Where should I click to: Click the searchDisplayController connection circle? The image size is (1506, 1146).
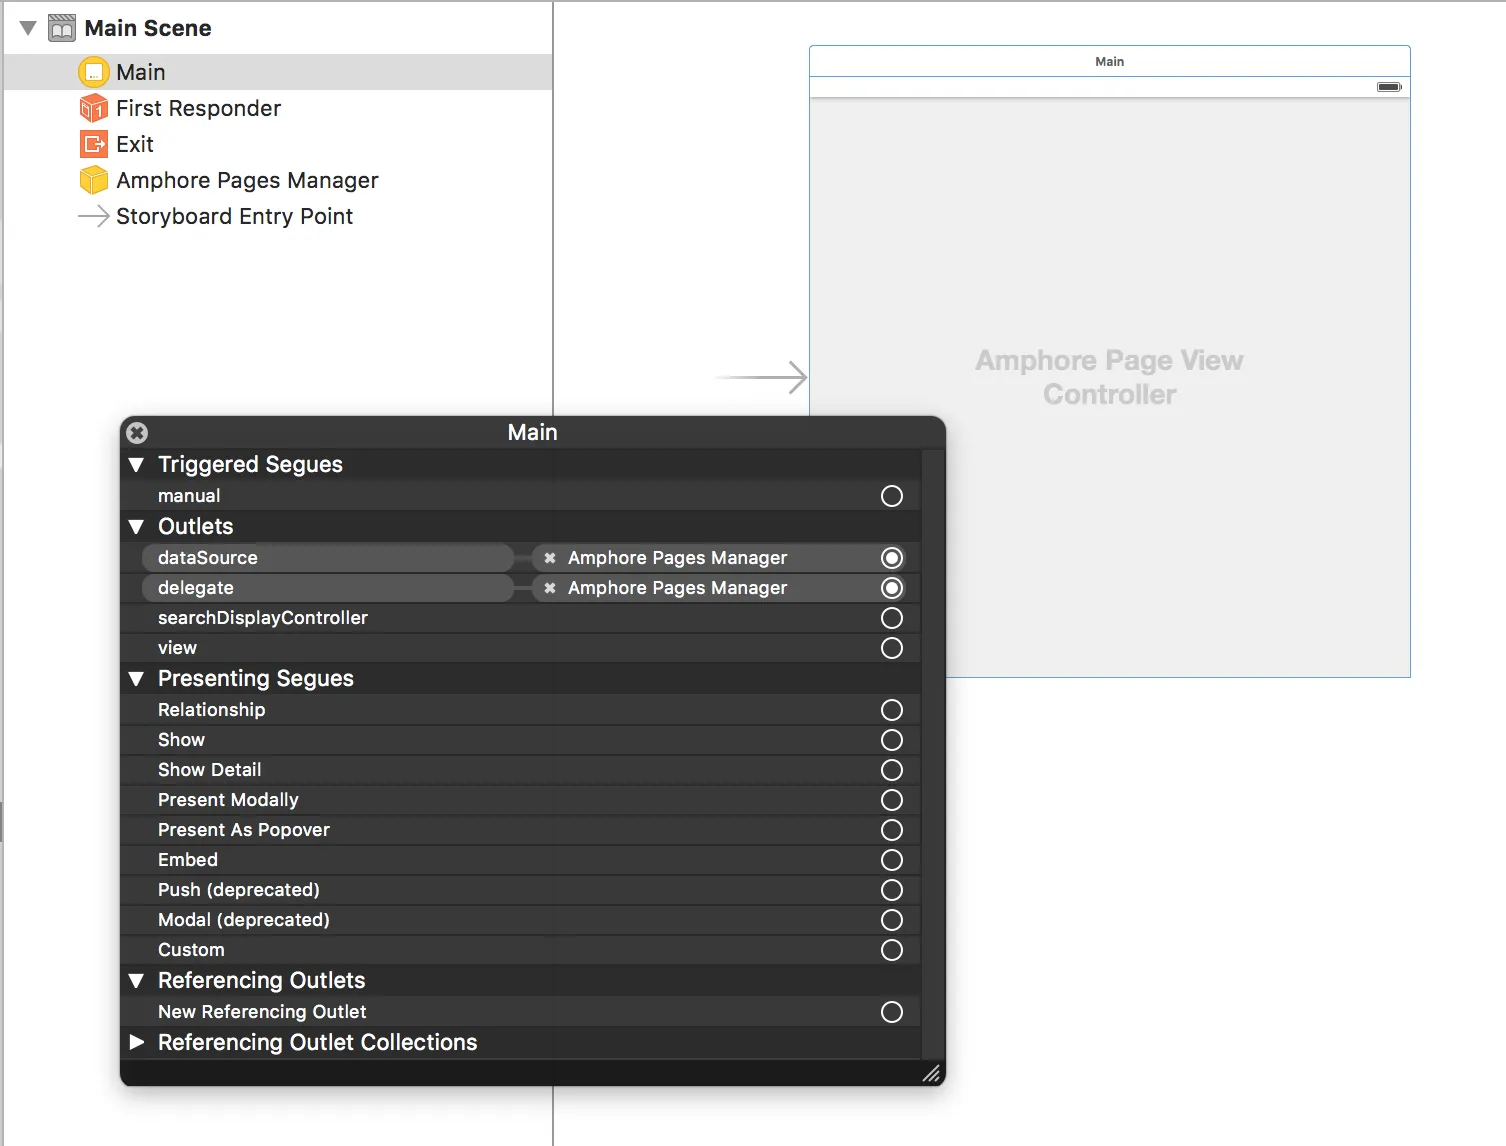[892, 618]
